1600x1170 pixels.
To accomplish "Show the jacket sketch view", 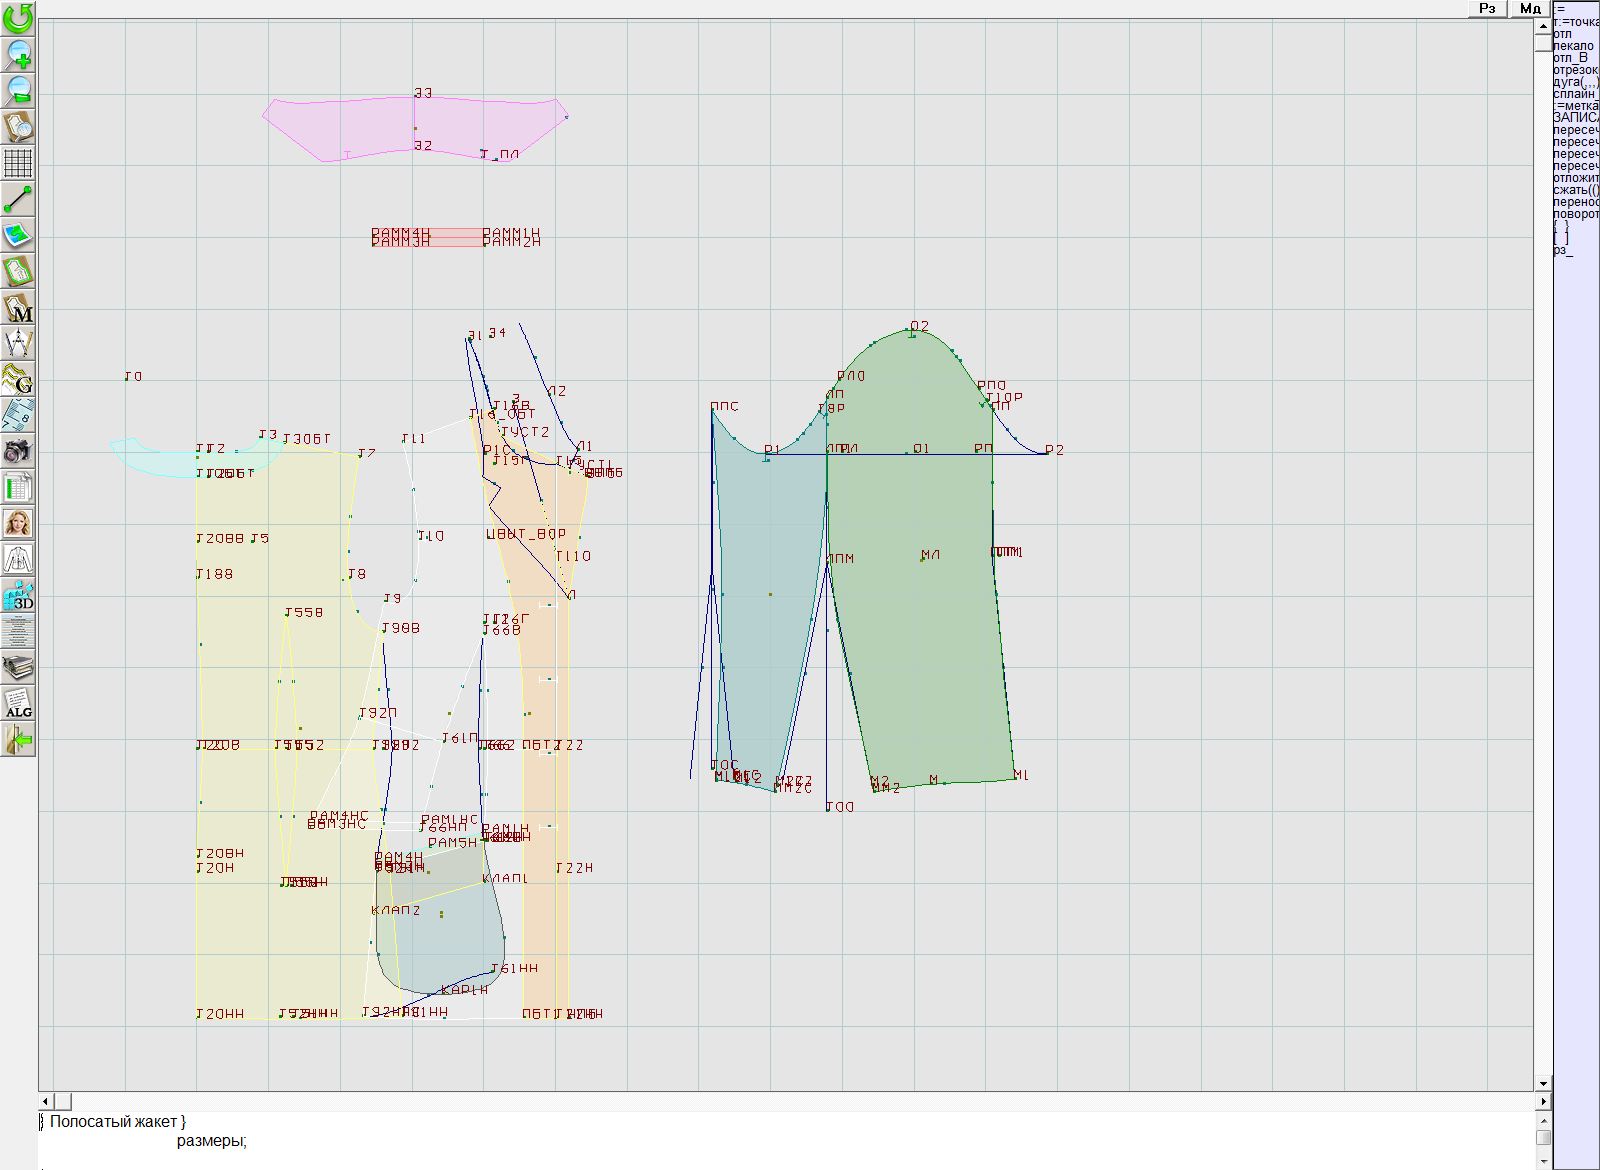I will coord(18,559).
